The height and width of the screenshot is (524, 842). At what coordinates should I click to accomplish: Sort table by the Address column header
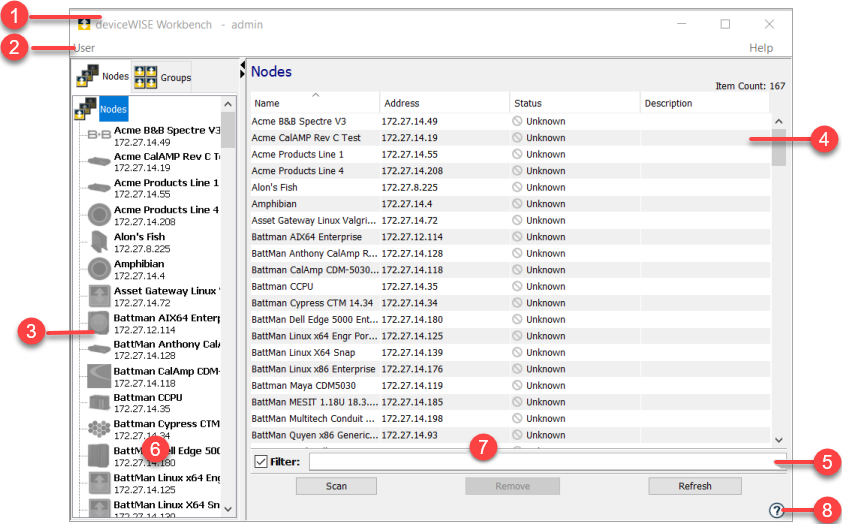[x=445, y=103]
